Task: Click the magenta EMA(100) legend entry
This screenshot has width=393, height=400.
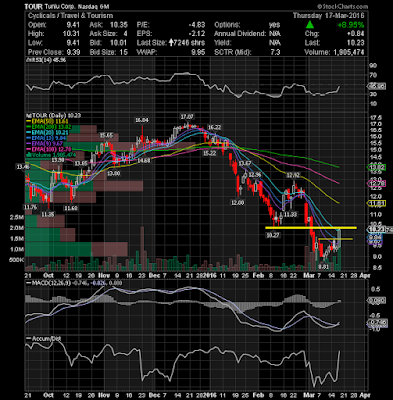Action: pyautogui.click(x=49, y=149)
